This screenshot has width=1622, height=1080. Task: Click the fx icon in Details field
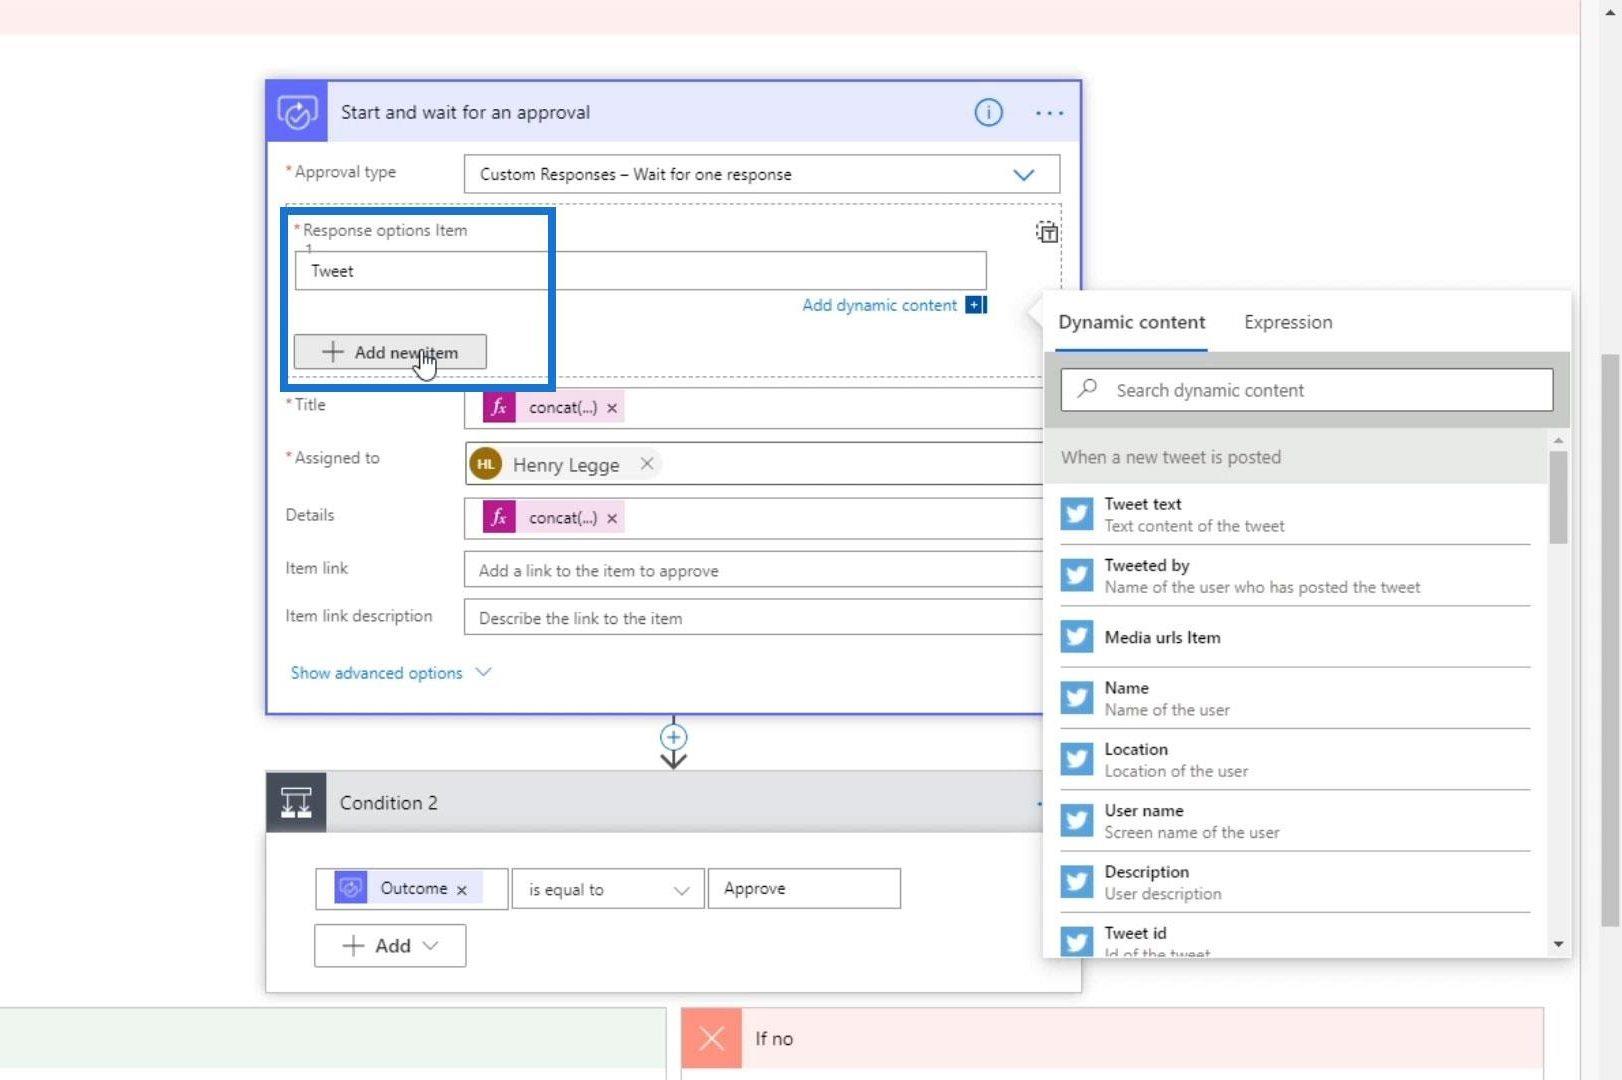[x=499, y=517]
